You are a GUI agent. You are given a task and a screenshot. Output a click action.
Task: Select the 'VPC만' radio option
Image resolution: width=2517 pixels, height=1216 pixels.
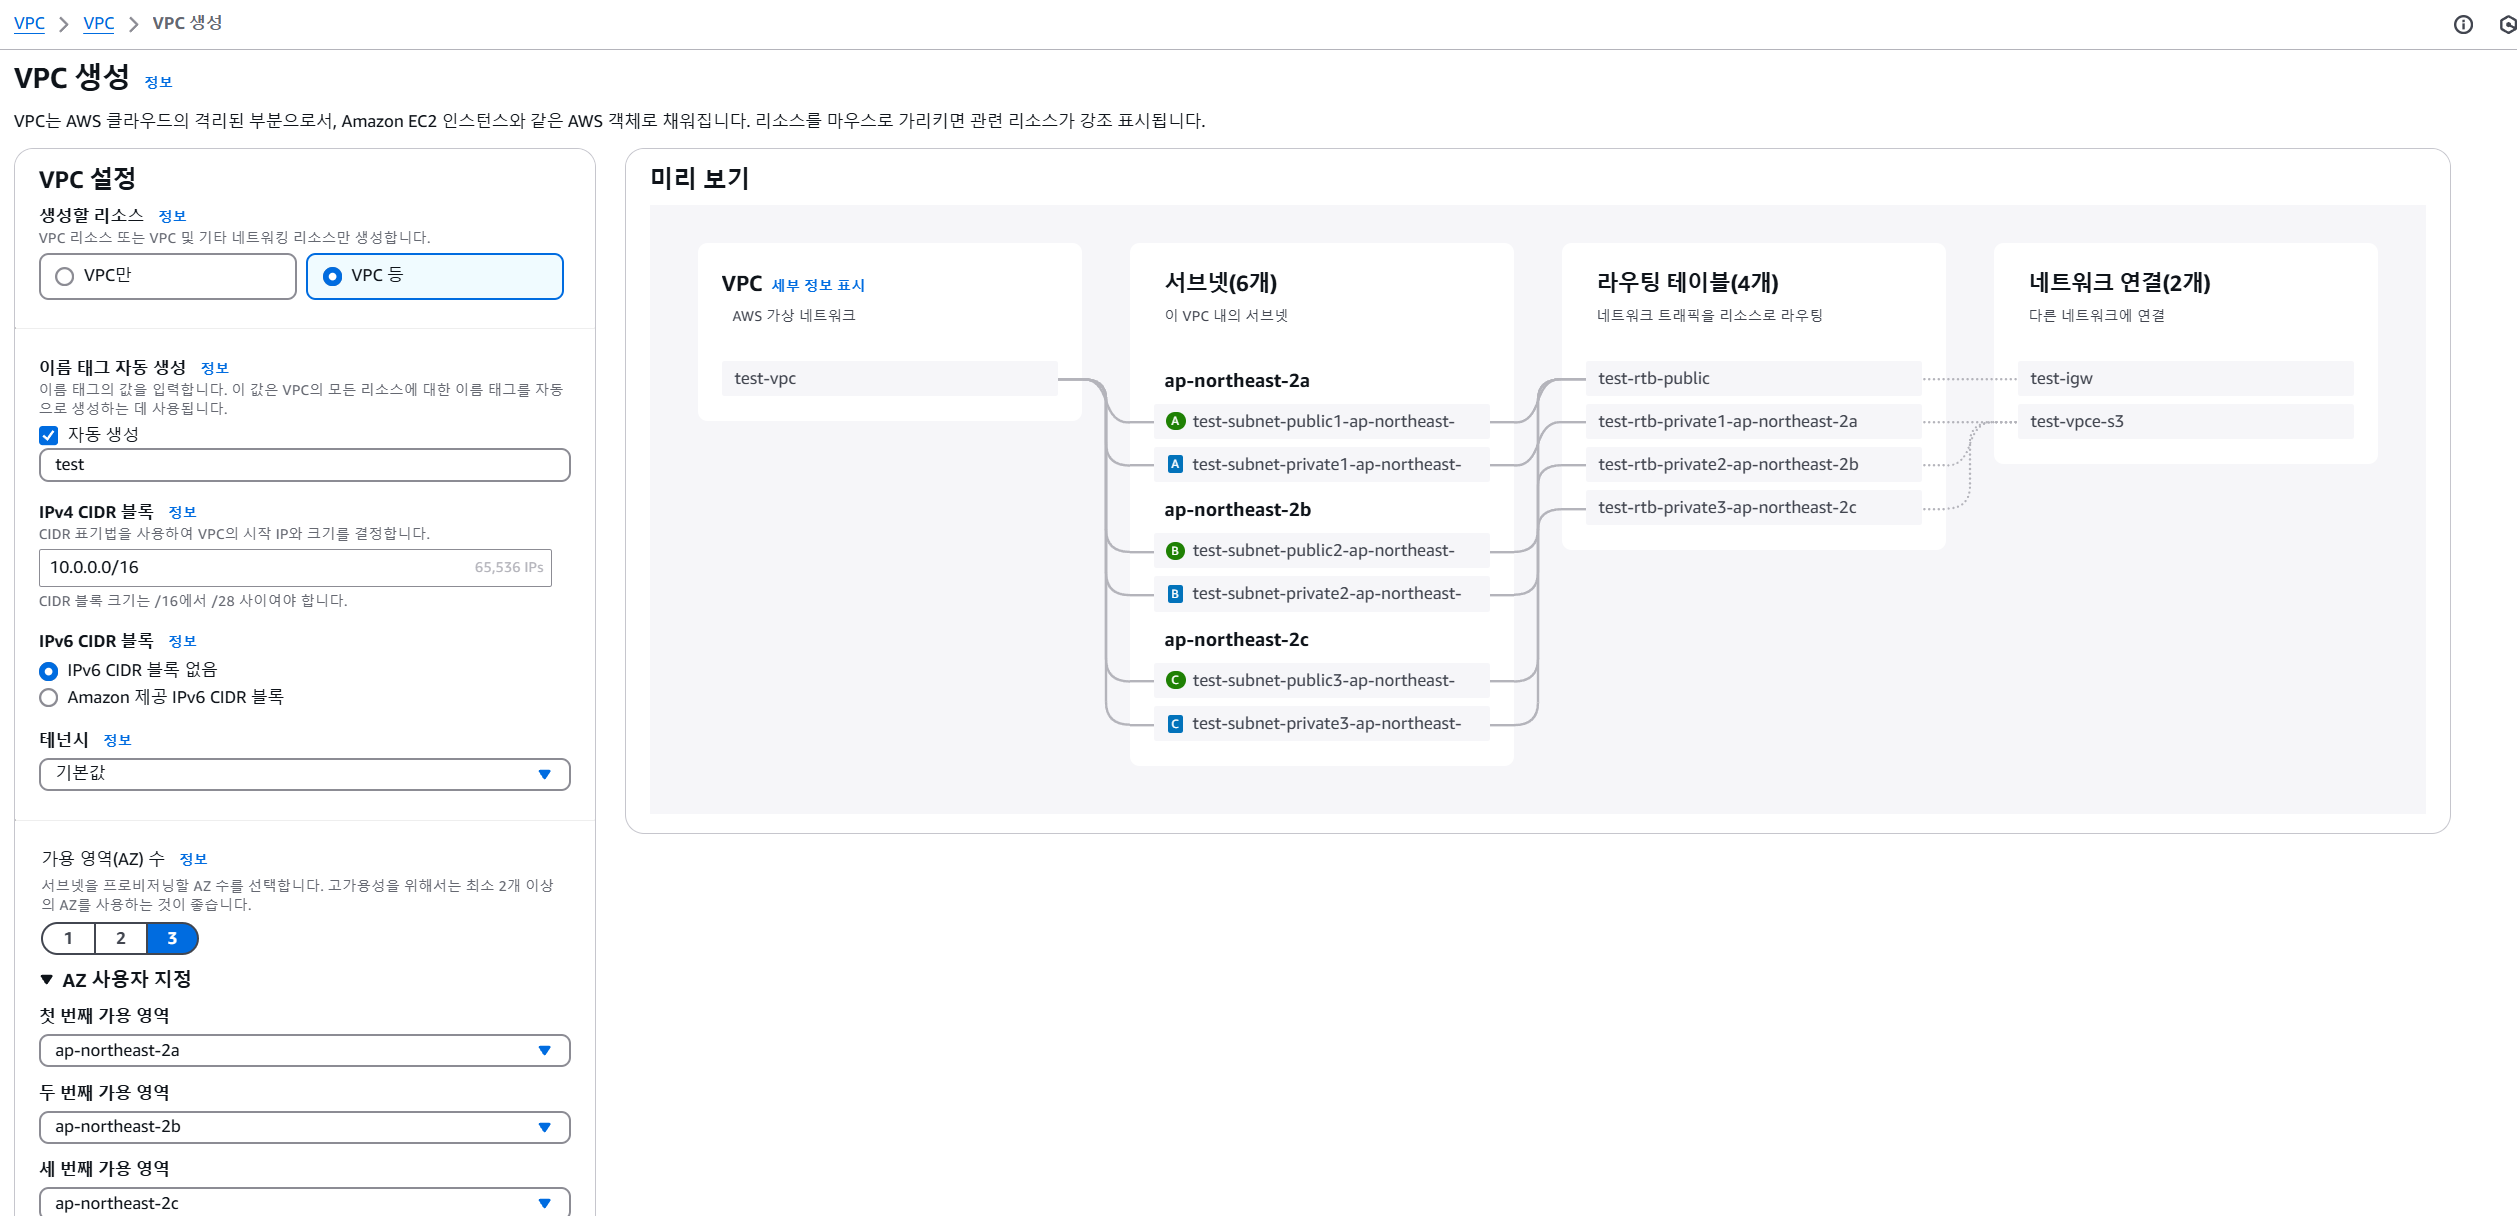pyautogui.click(x=66, y=277)
